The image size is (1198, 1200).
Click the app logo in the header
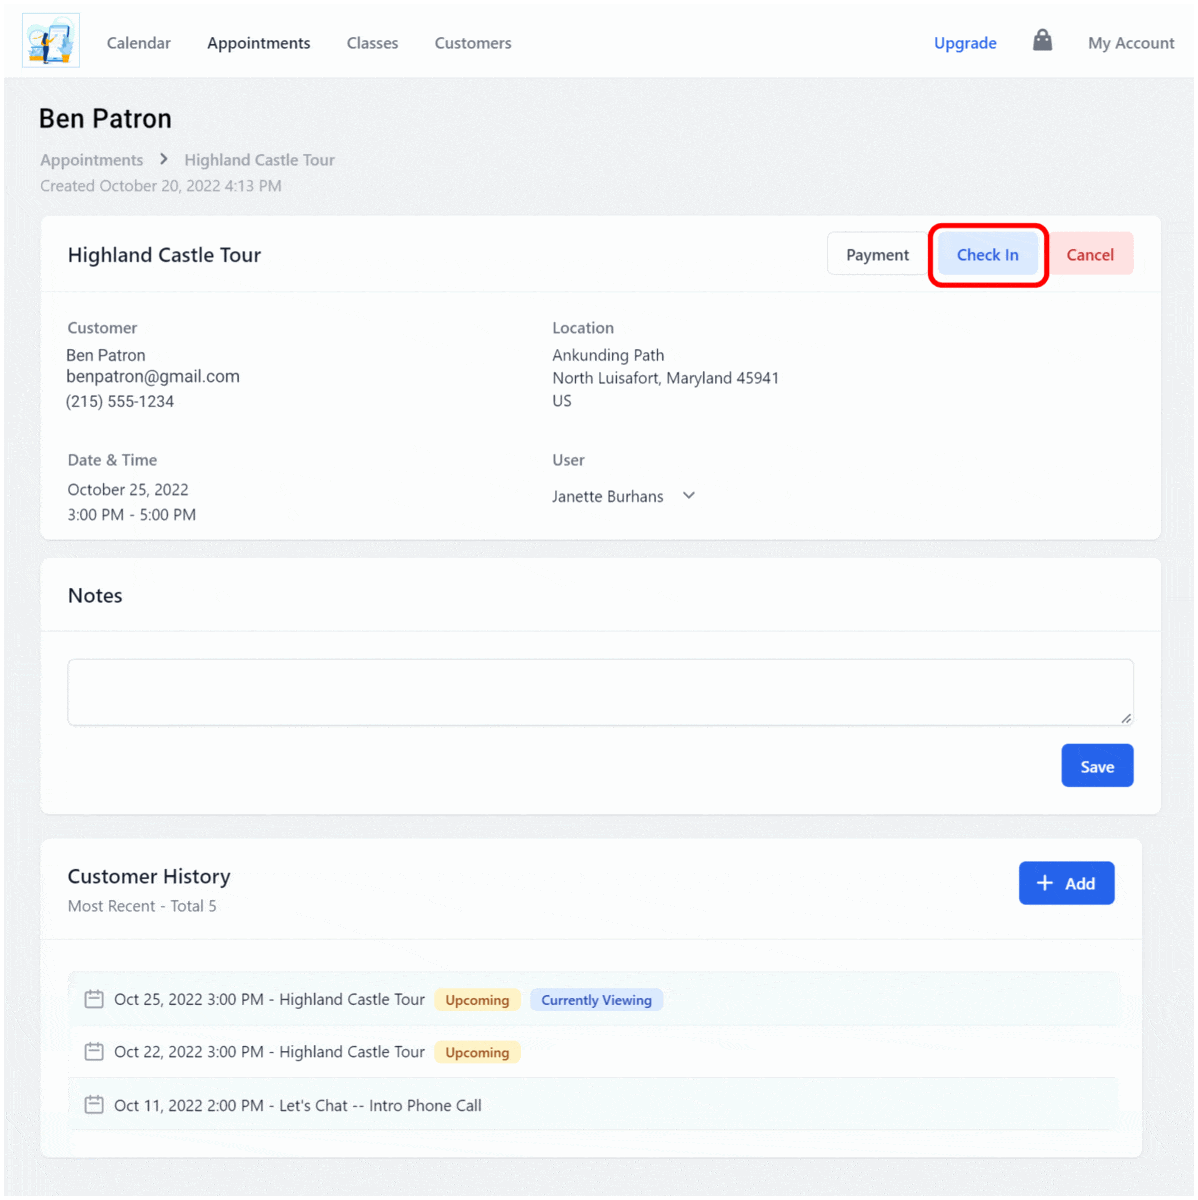[x=51, y=41]
